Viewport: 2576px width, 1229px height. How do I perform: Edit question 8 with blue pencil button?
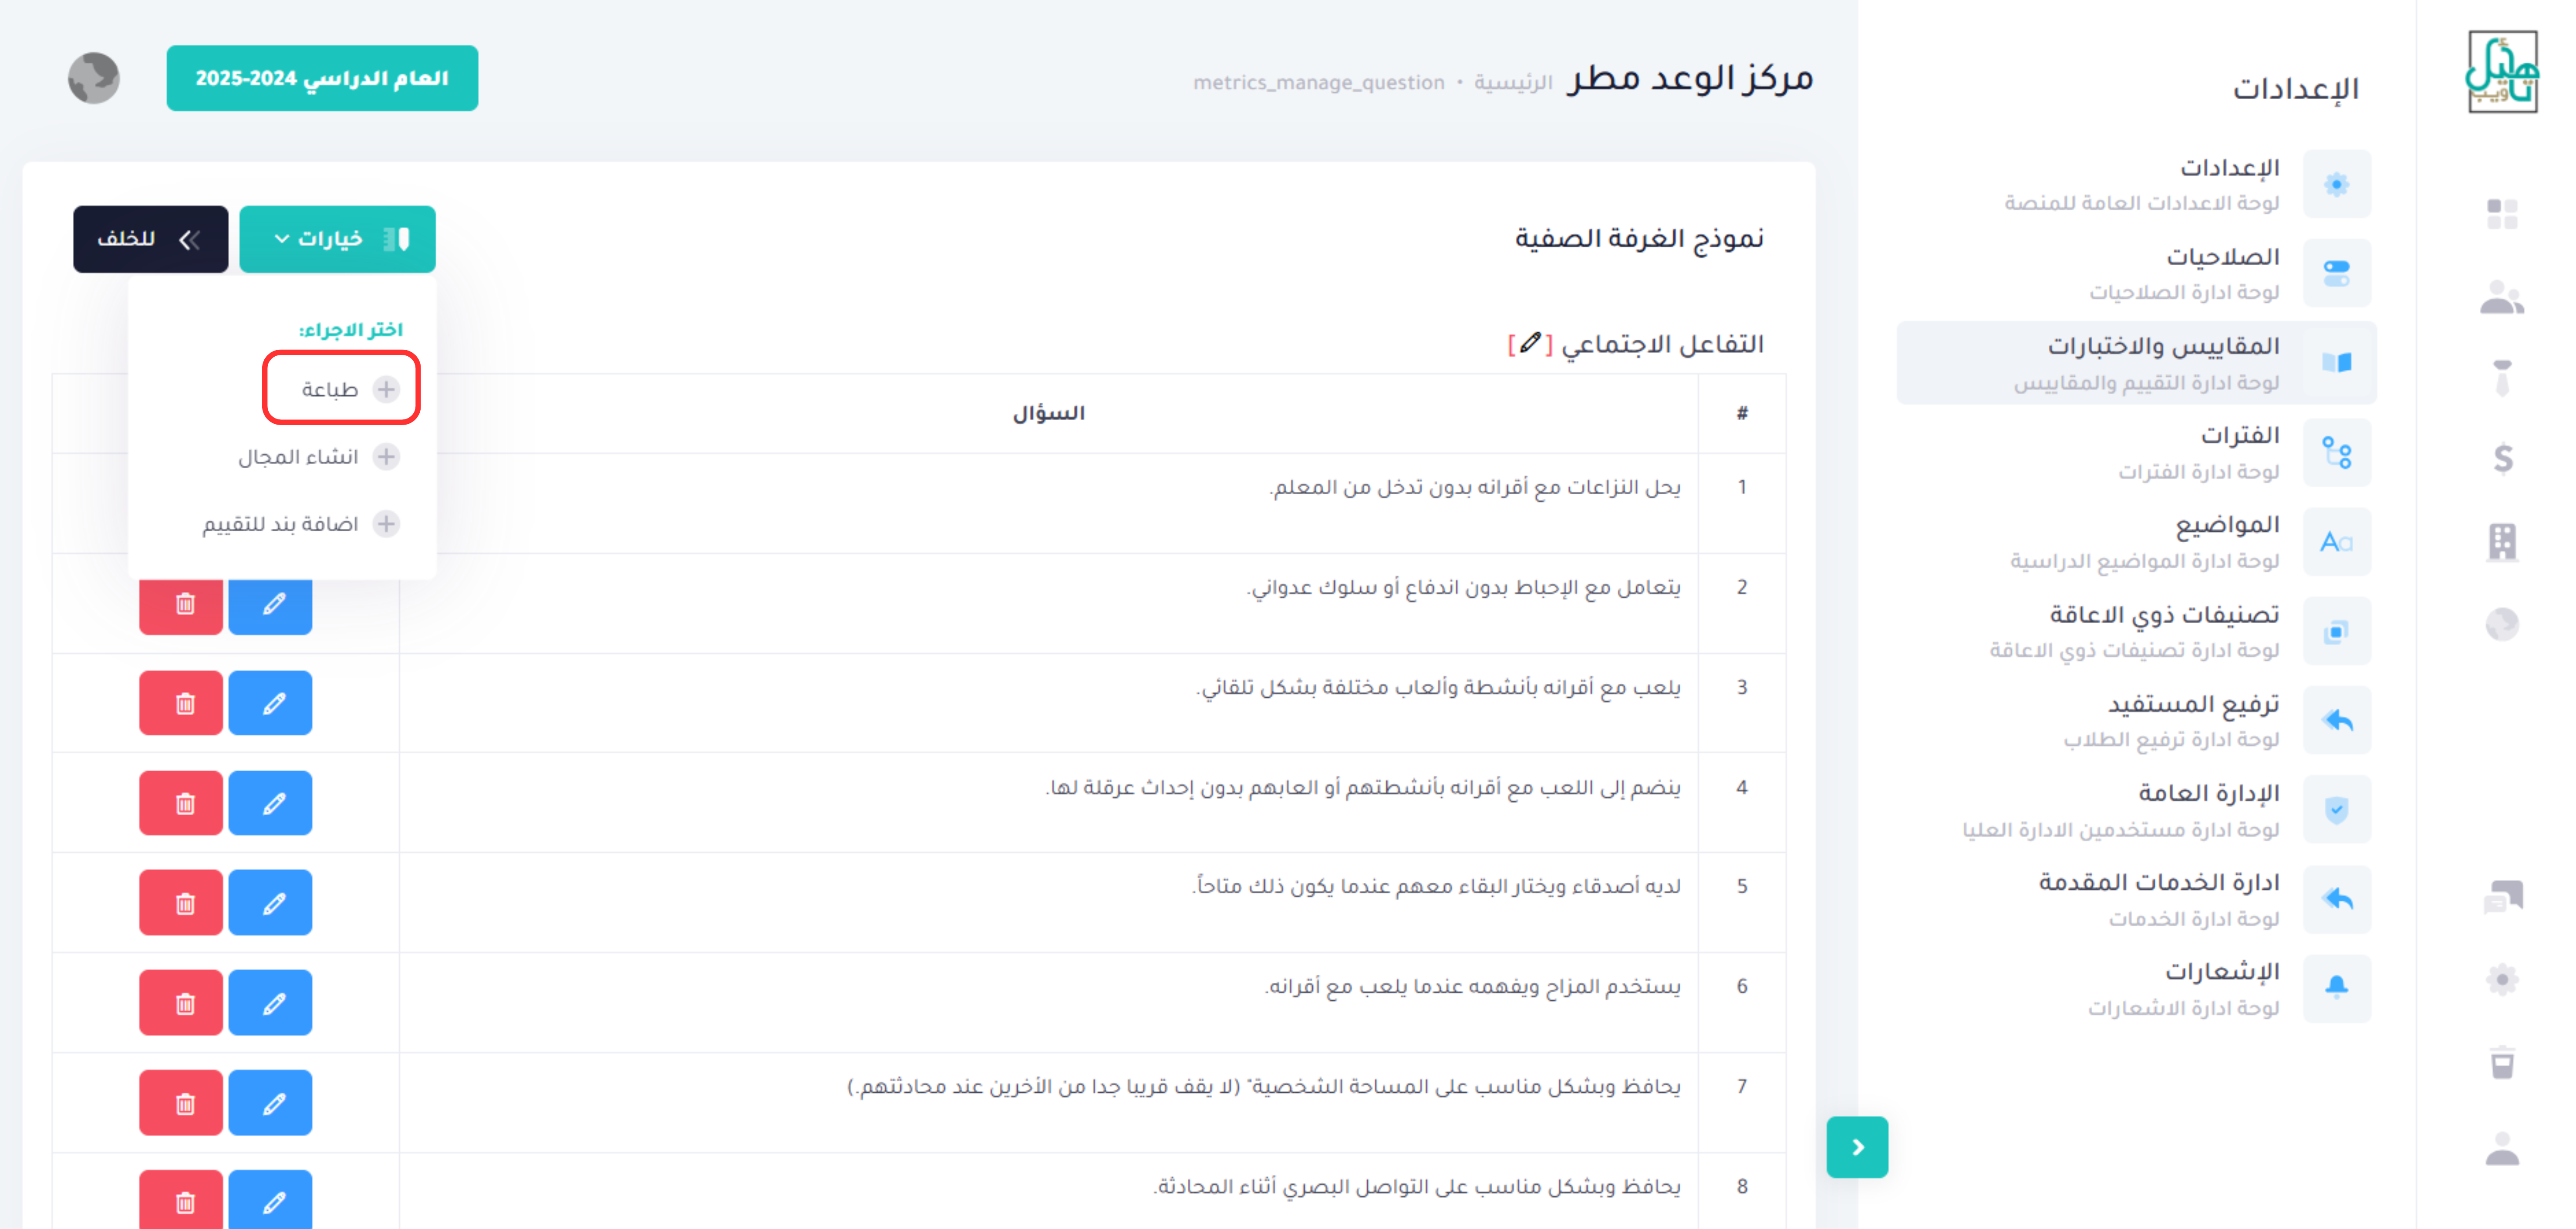coord(270,1200)
